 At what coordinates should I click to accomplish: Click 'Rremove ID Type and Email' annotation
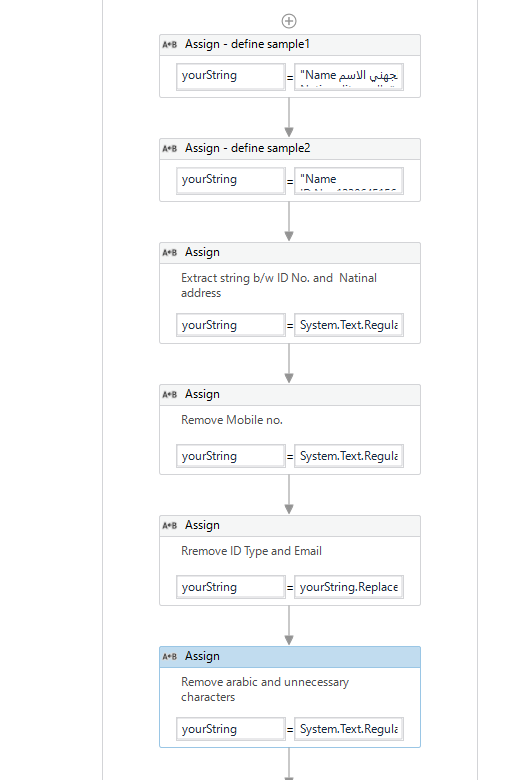coord(251,551)
